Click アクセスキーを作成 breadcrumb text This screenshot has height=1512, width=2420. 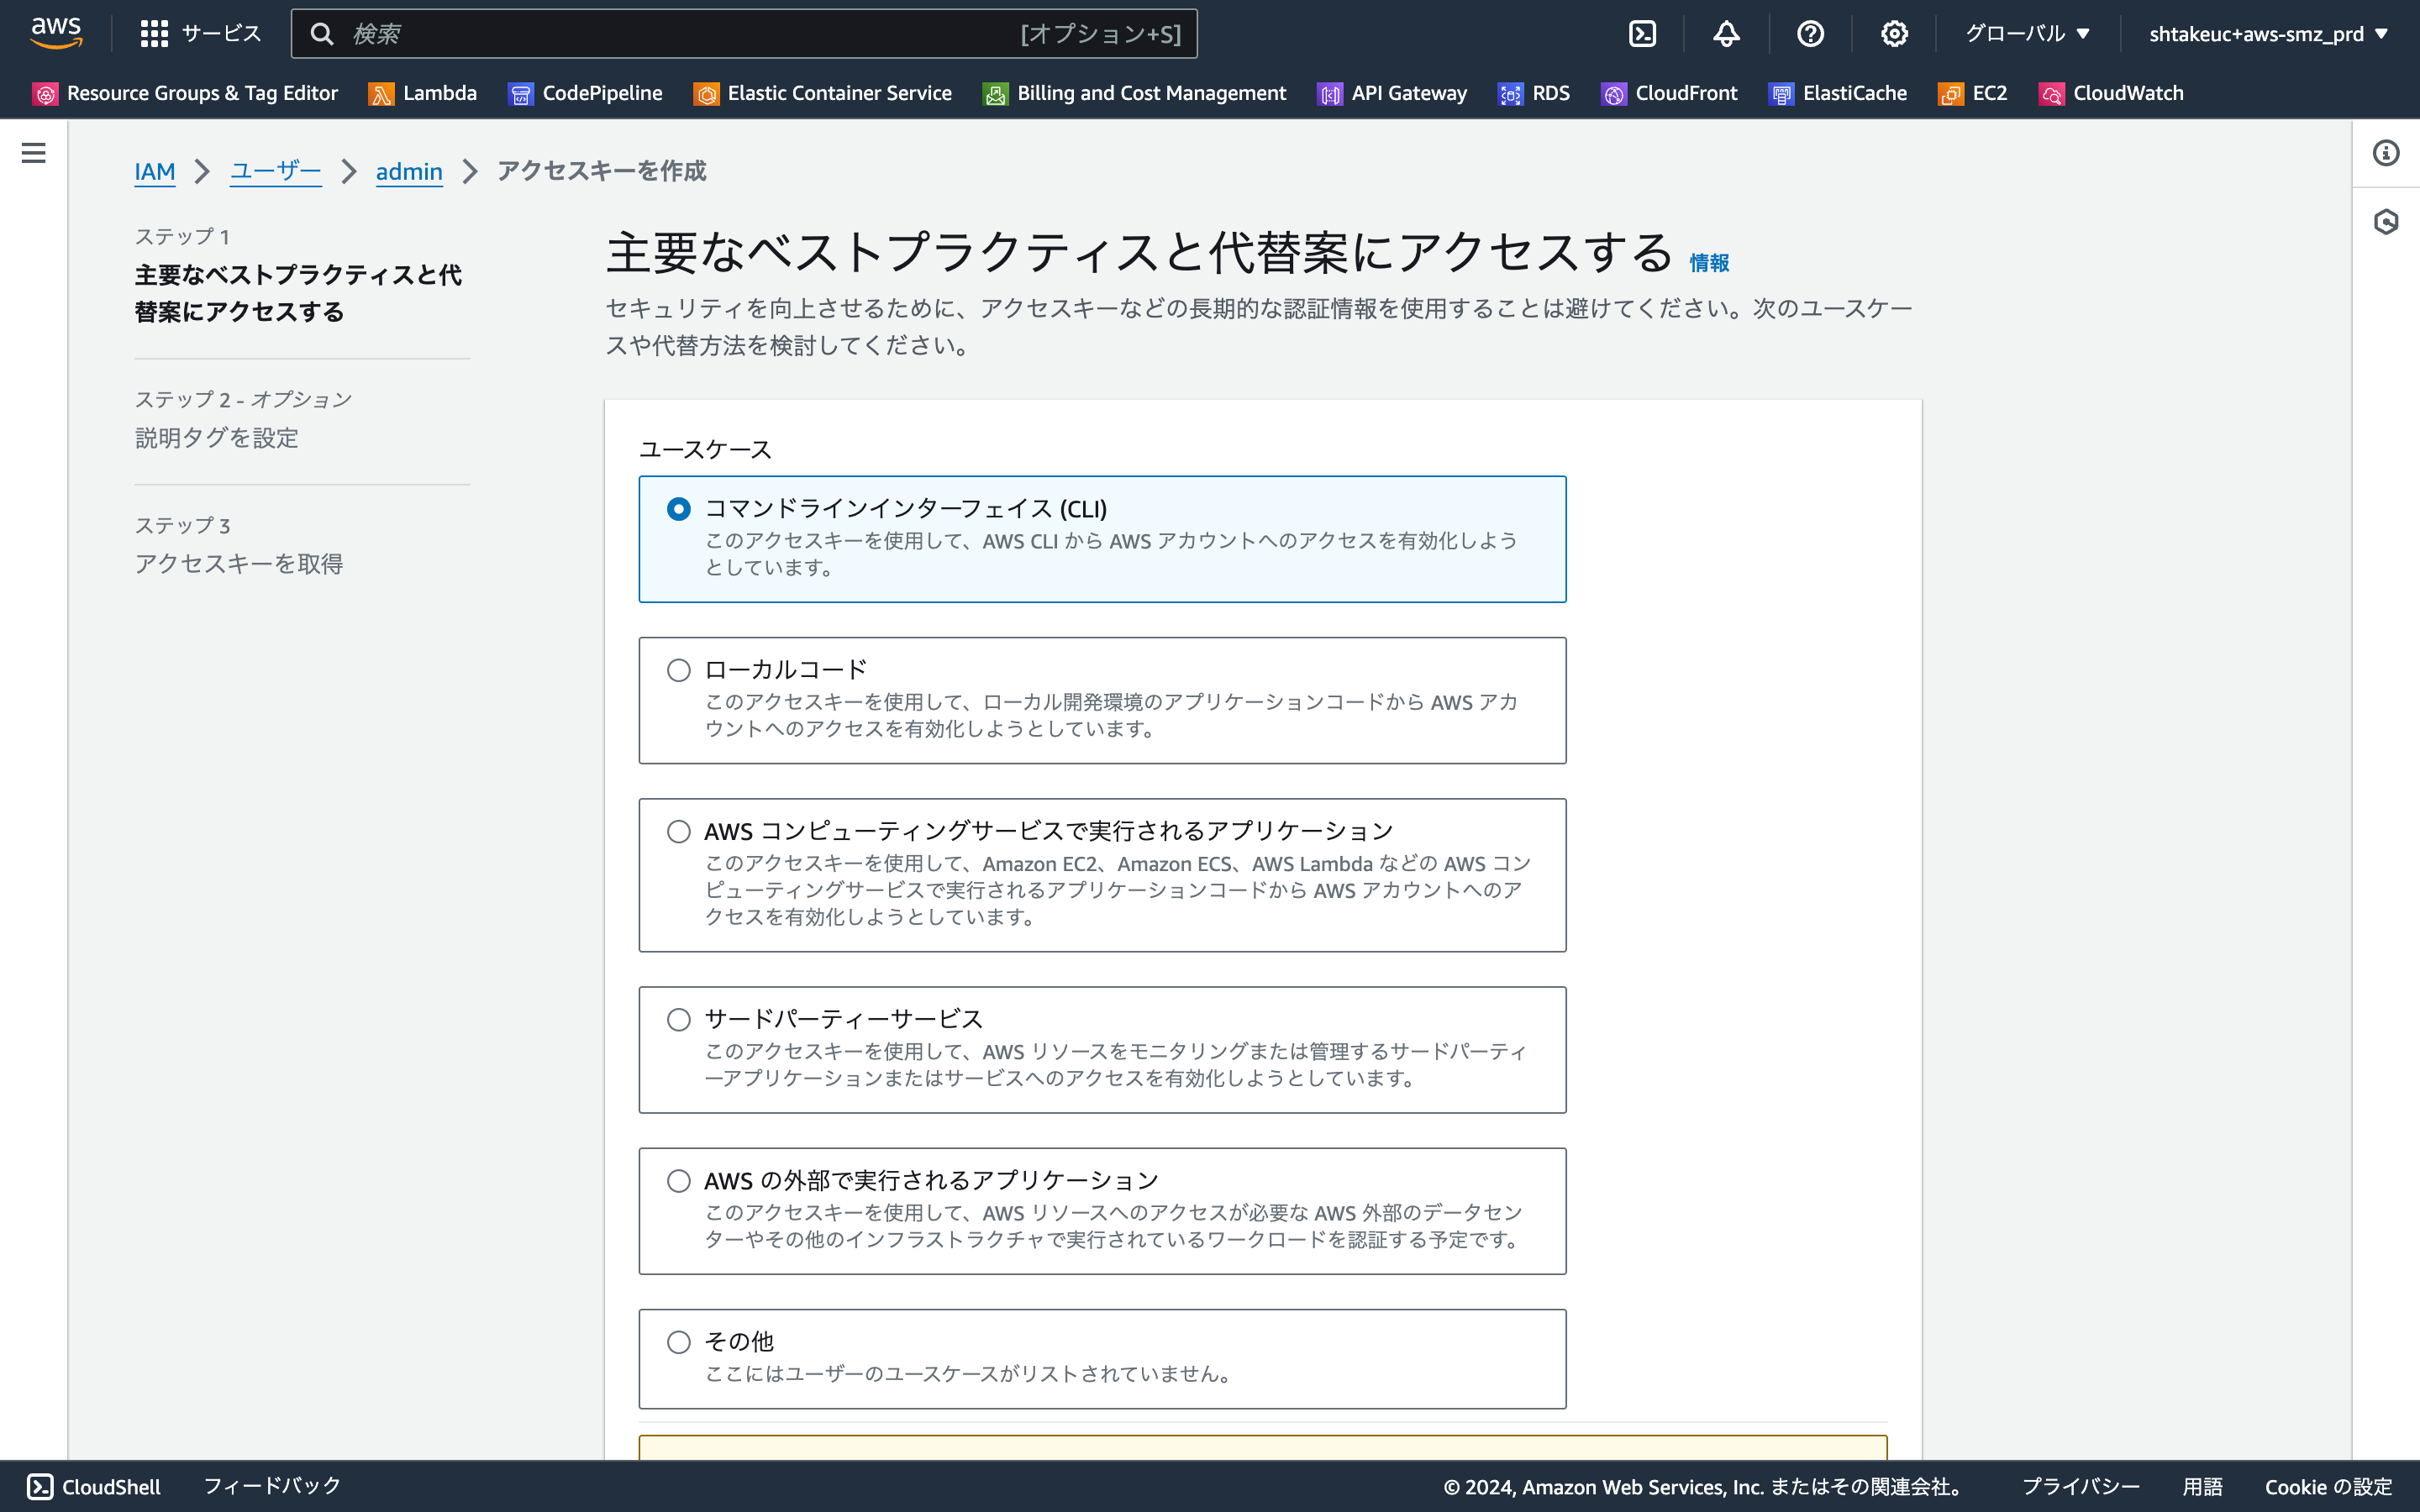tap(601, 171)
